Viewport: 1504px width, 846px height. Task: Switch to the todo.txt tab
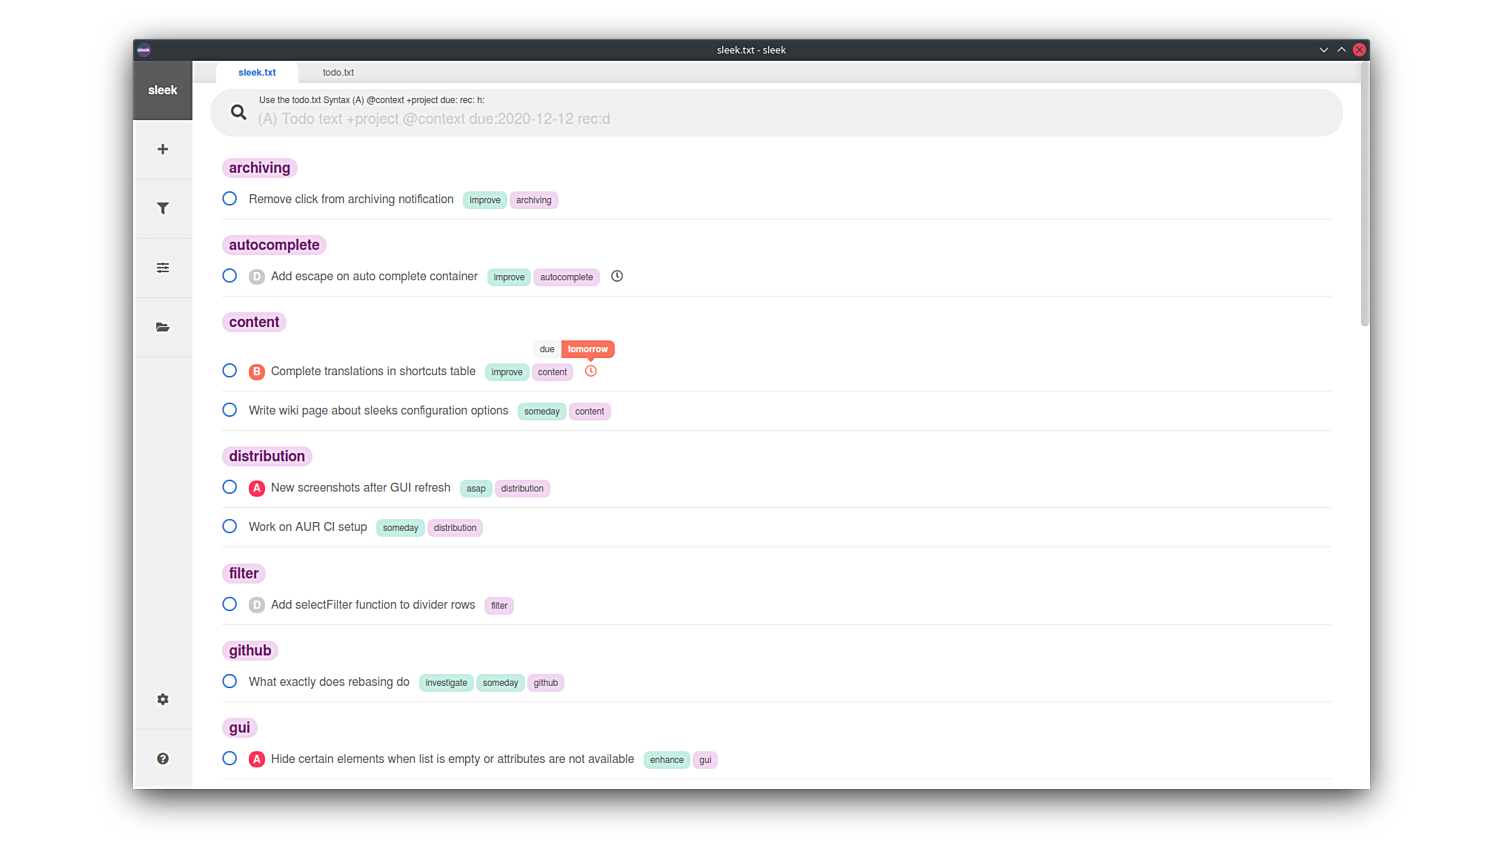pos(338,72)
